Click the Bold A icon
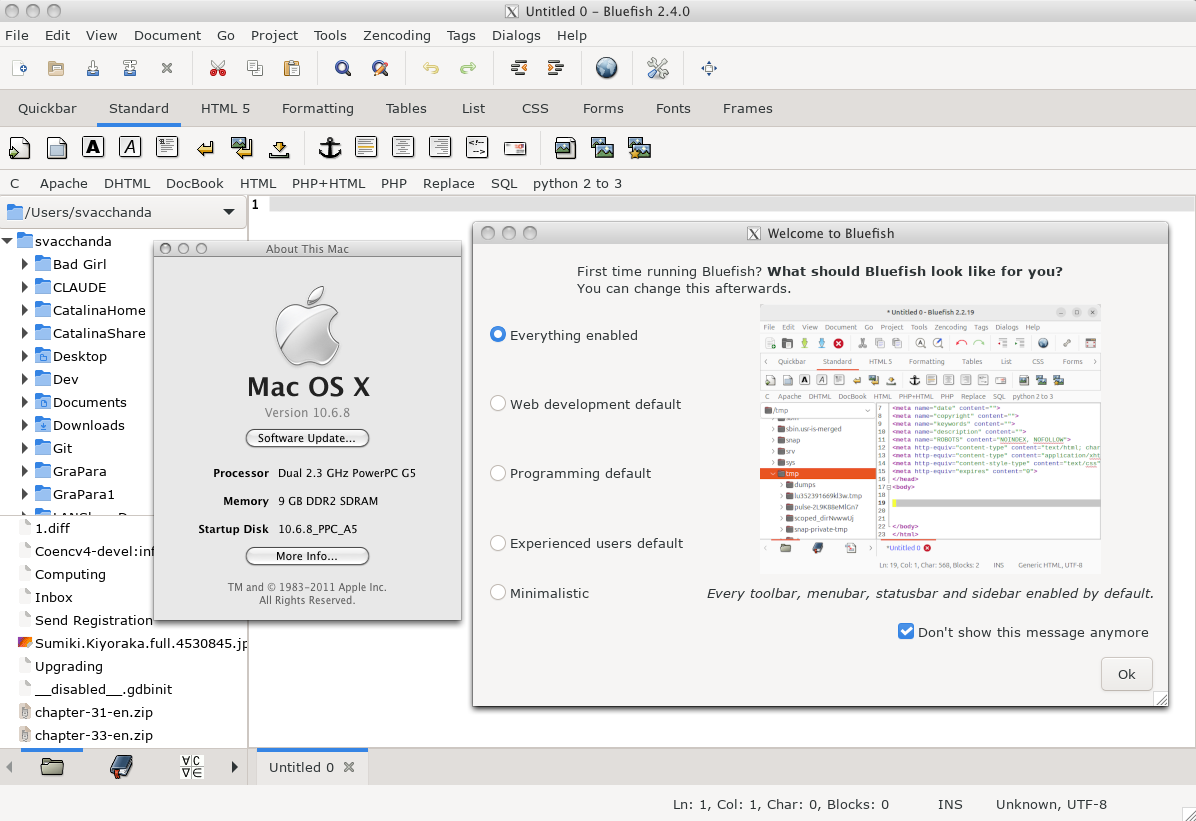The image size is (1196, 821). click(x=93, y=147)
